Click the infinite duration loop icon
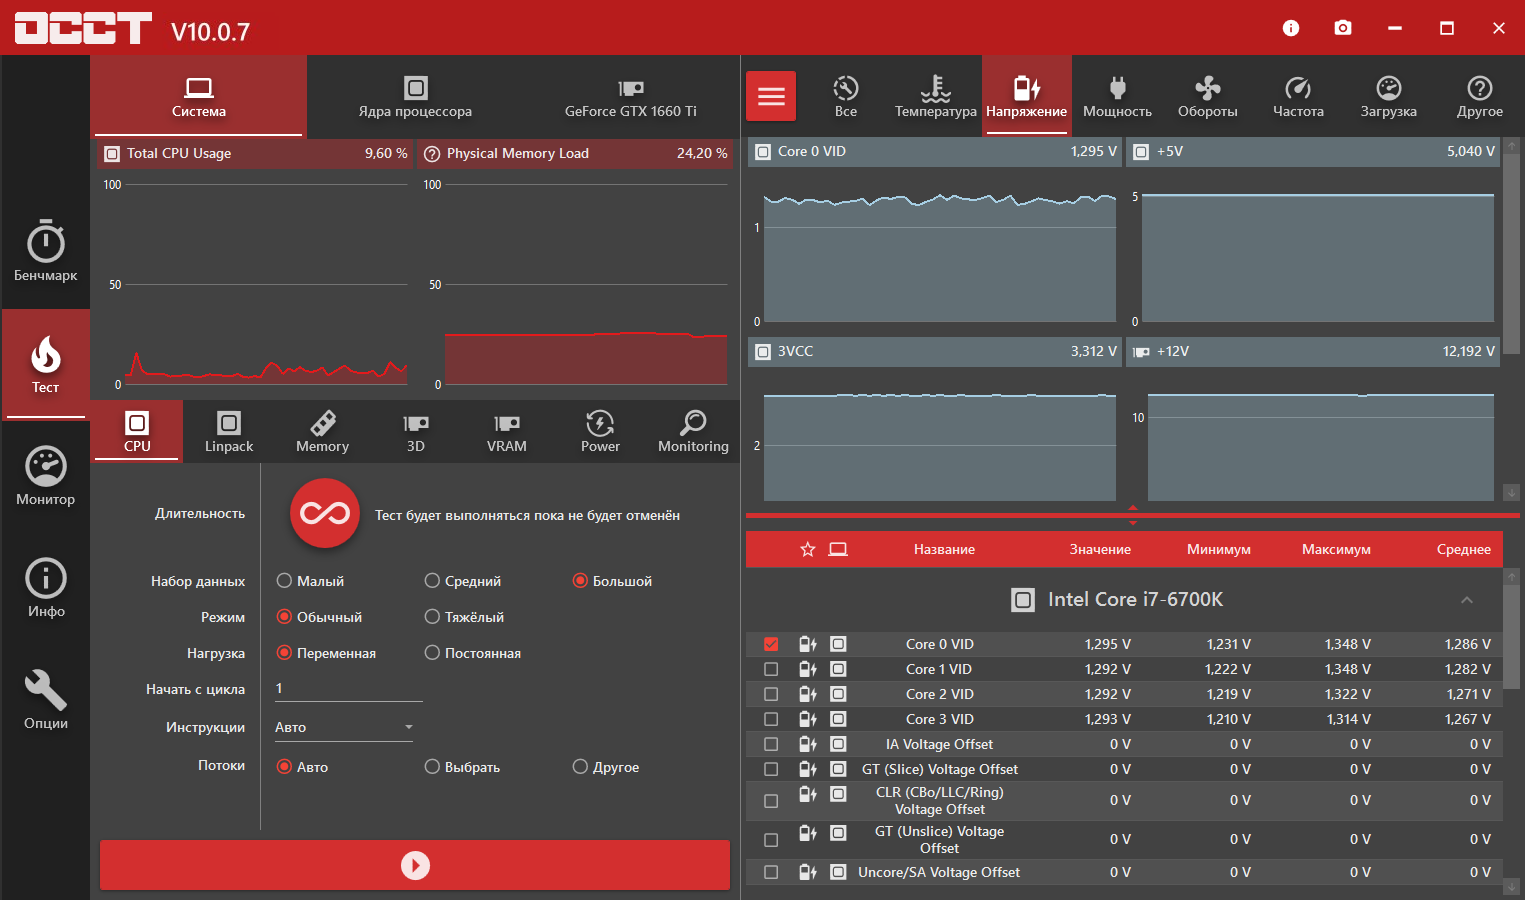 click(x=325, y=513)
